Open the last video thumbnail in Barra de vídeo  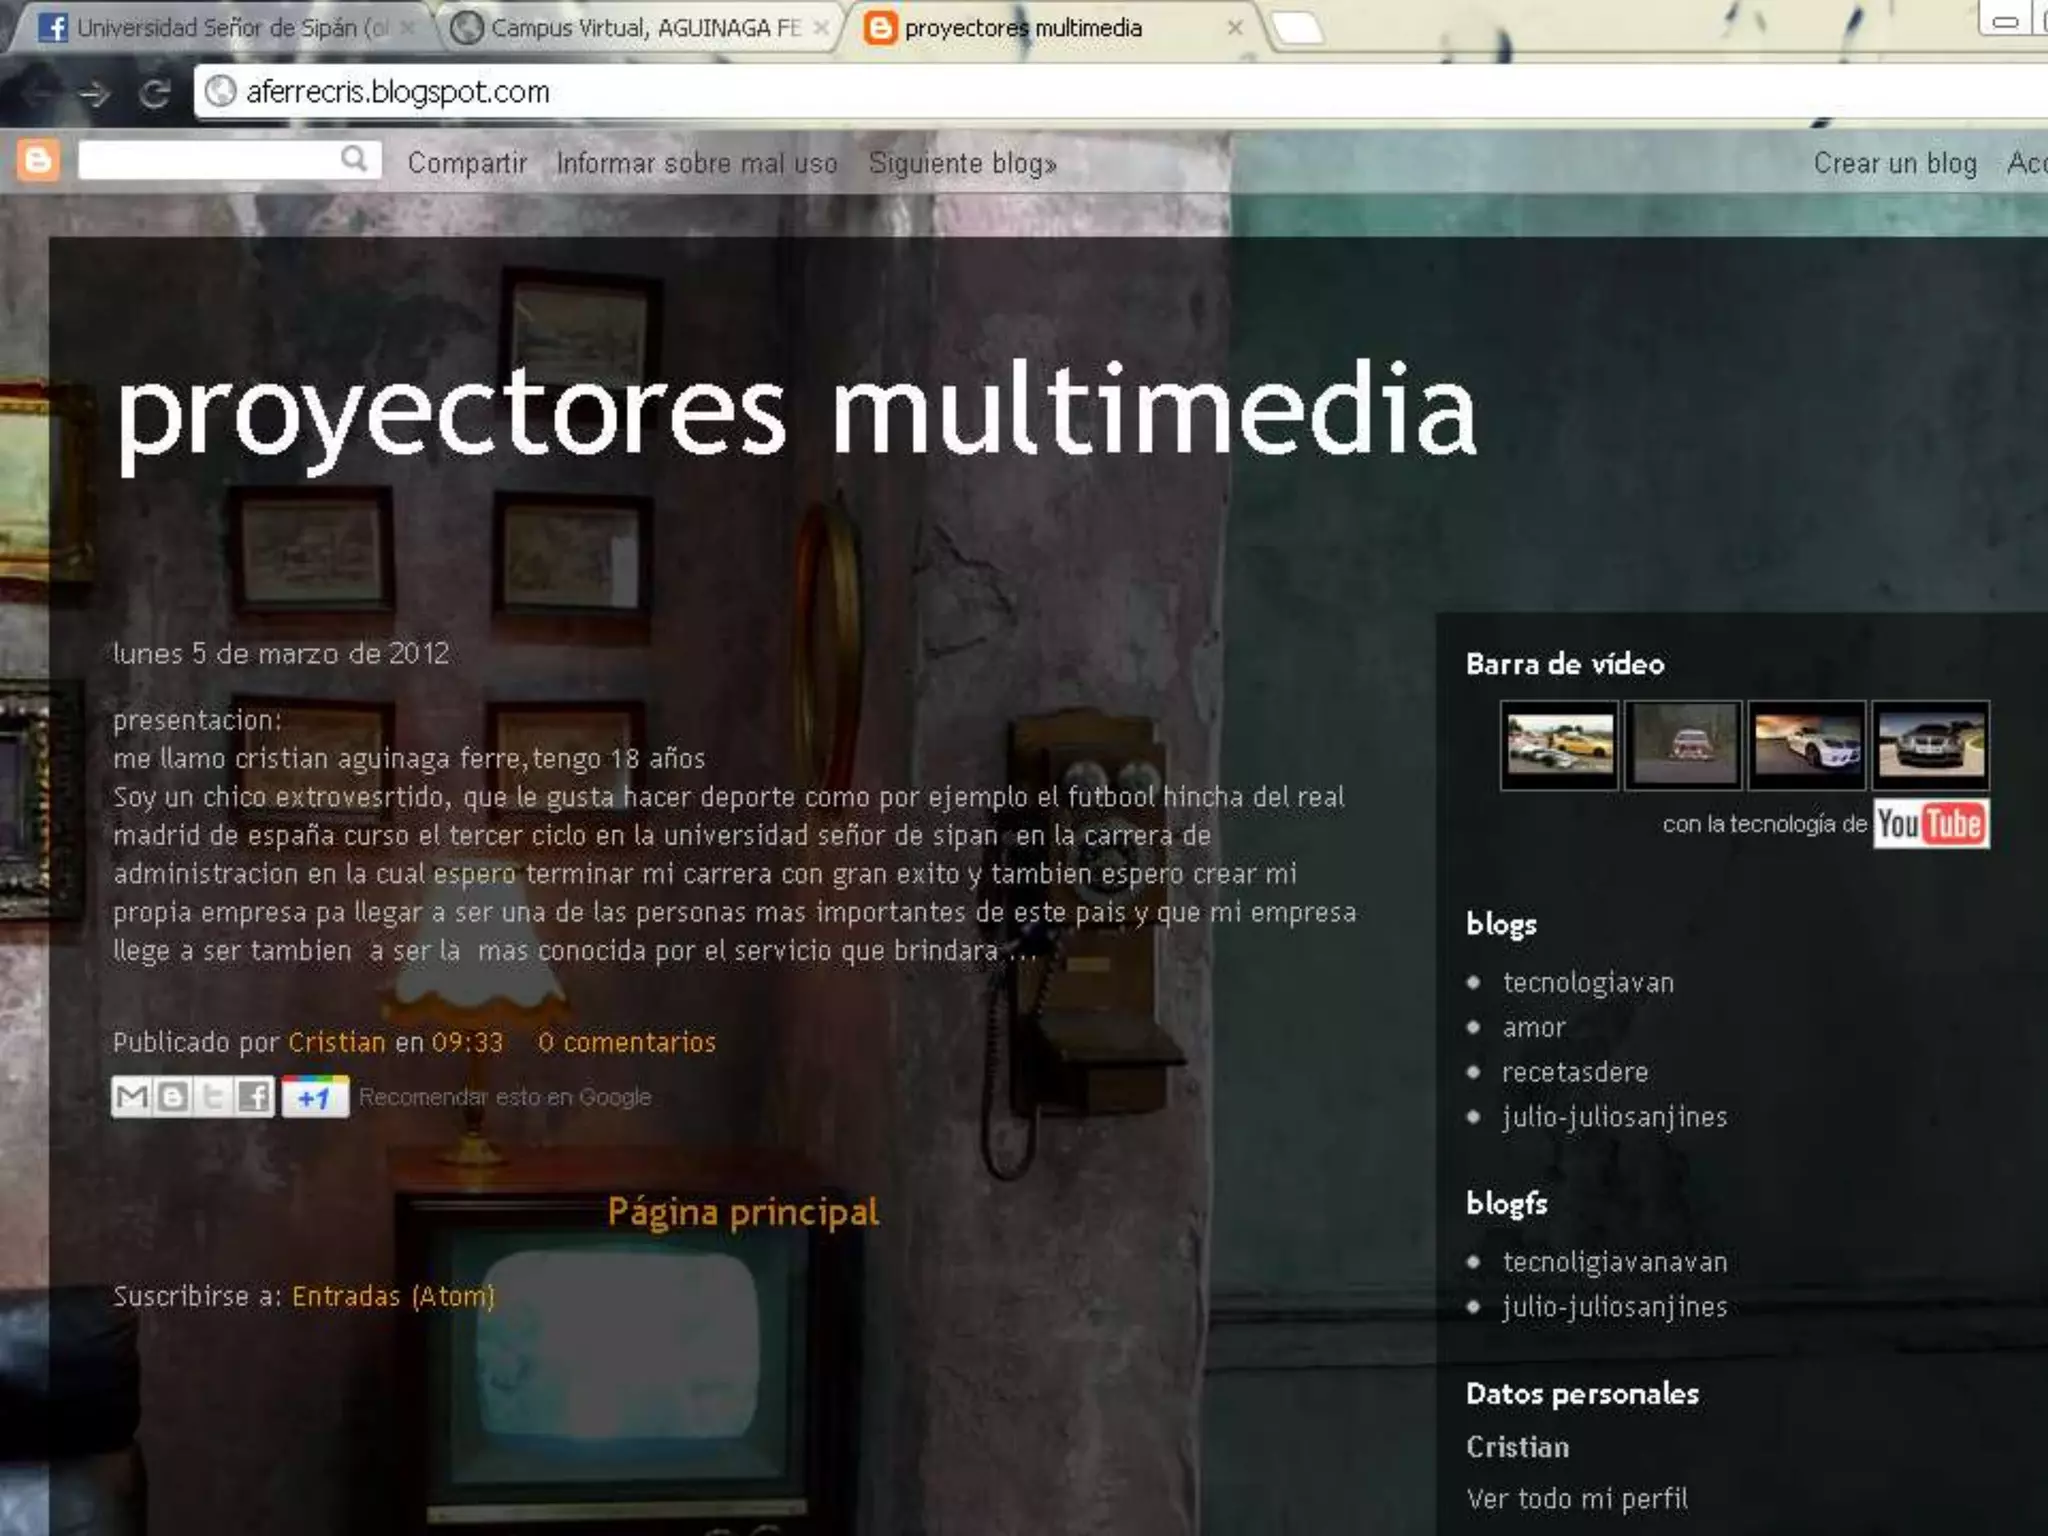[x=1930, y=745]
